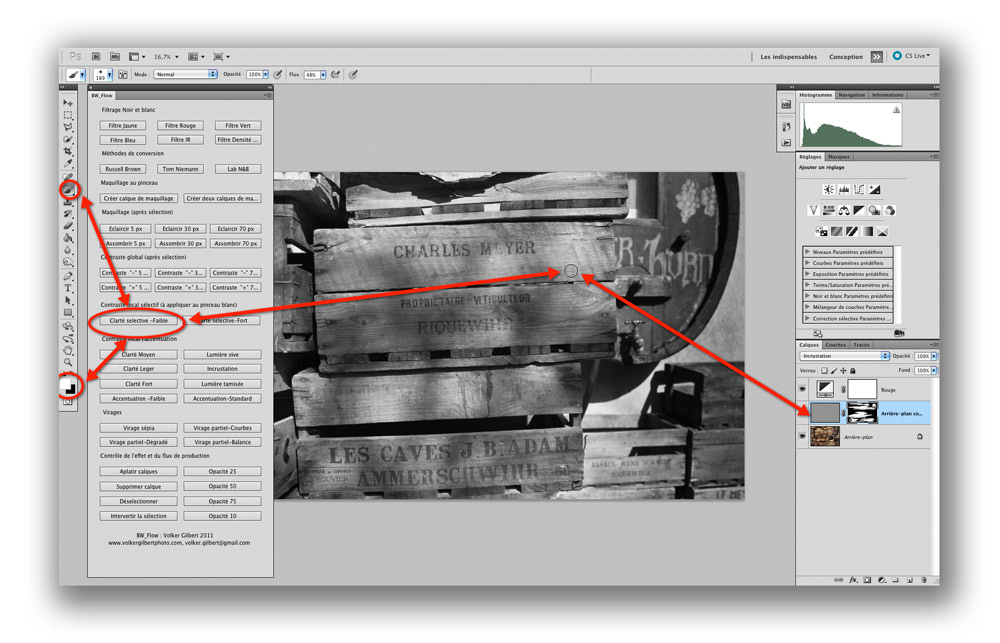The width and height of the screenshot is (1000, 643).
Task: Select the Pen tool
Action: tap(68, 276)
